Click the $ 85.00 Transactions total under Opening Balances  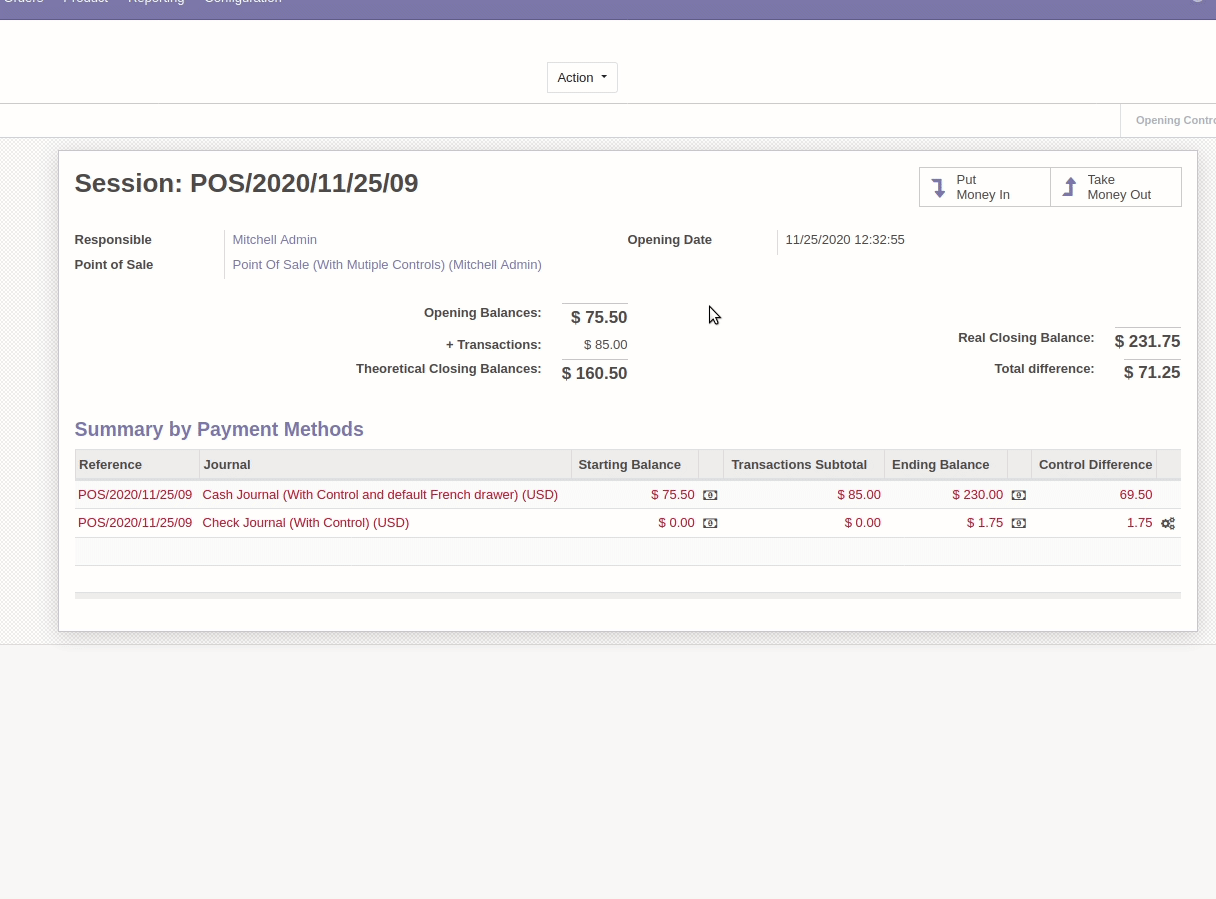[606, 345]
